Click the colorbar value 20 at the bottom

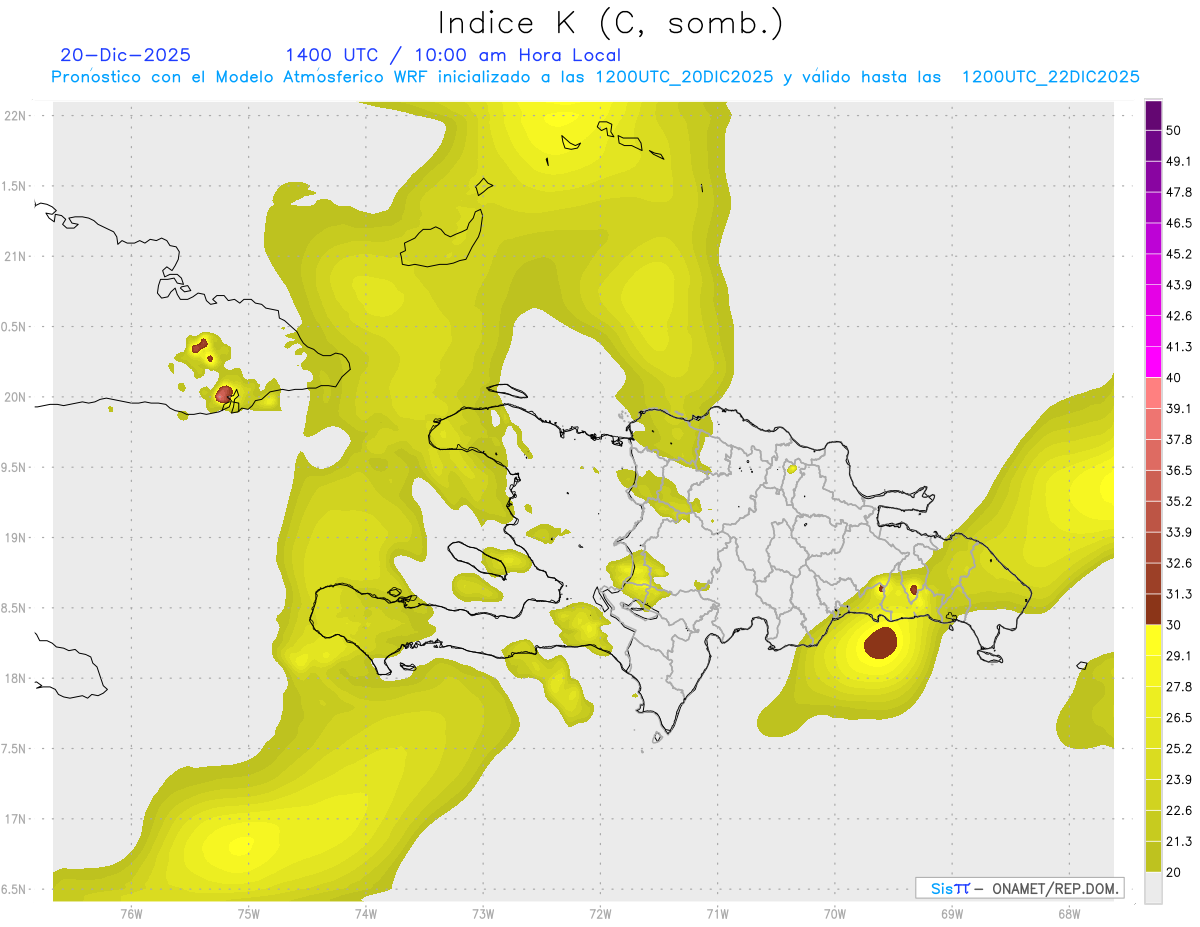(x=1173, y=872)
